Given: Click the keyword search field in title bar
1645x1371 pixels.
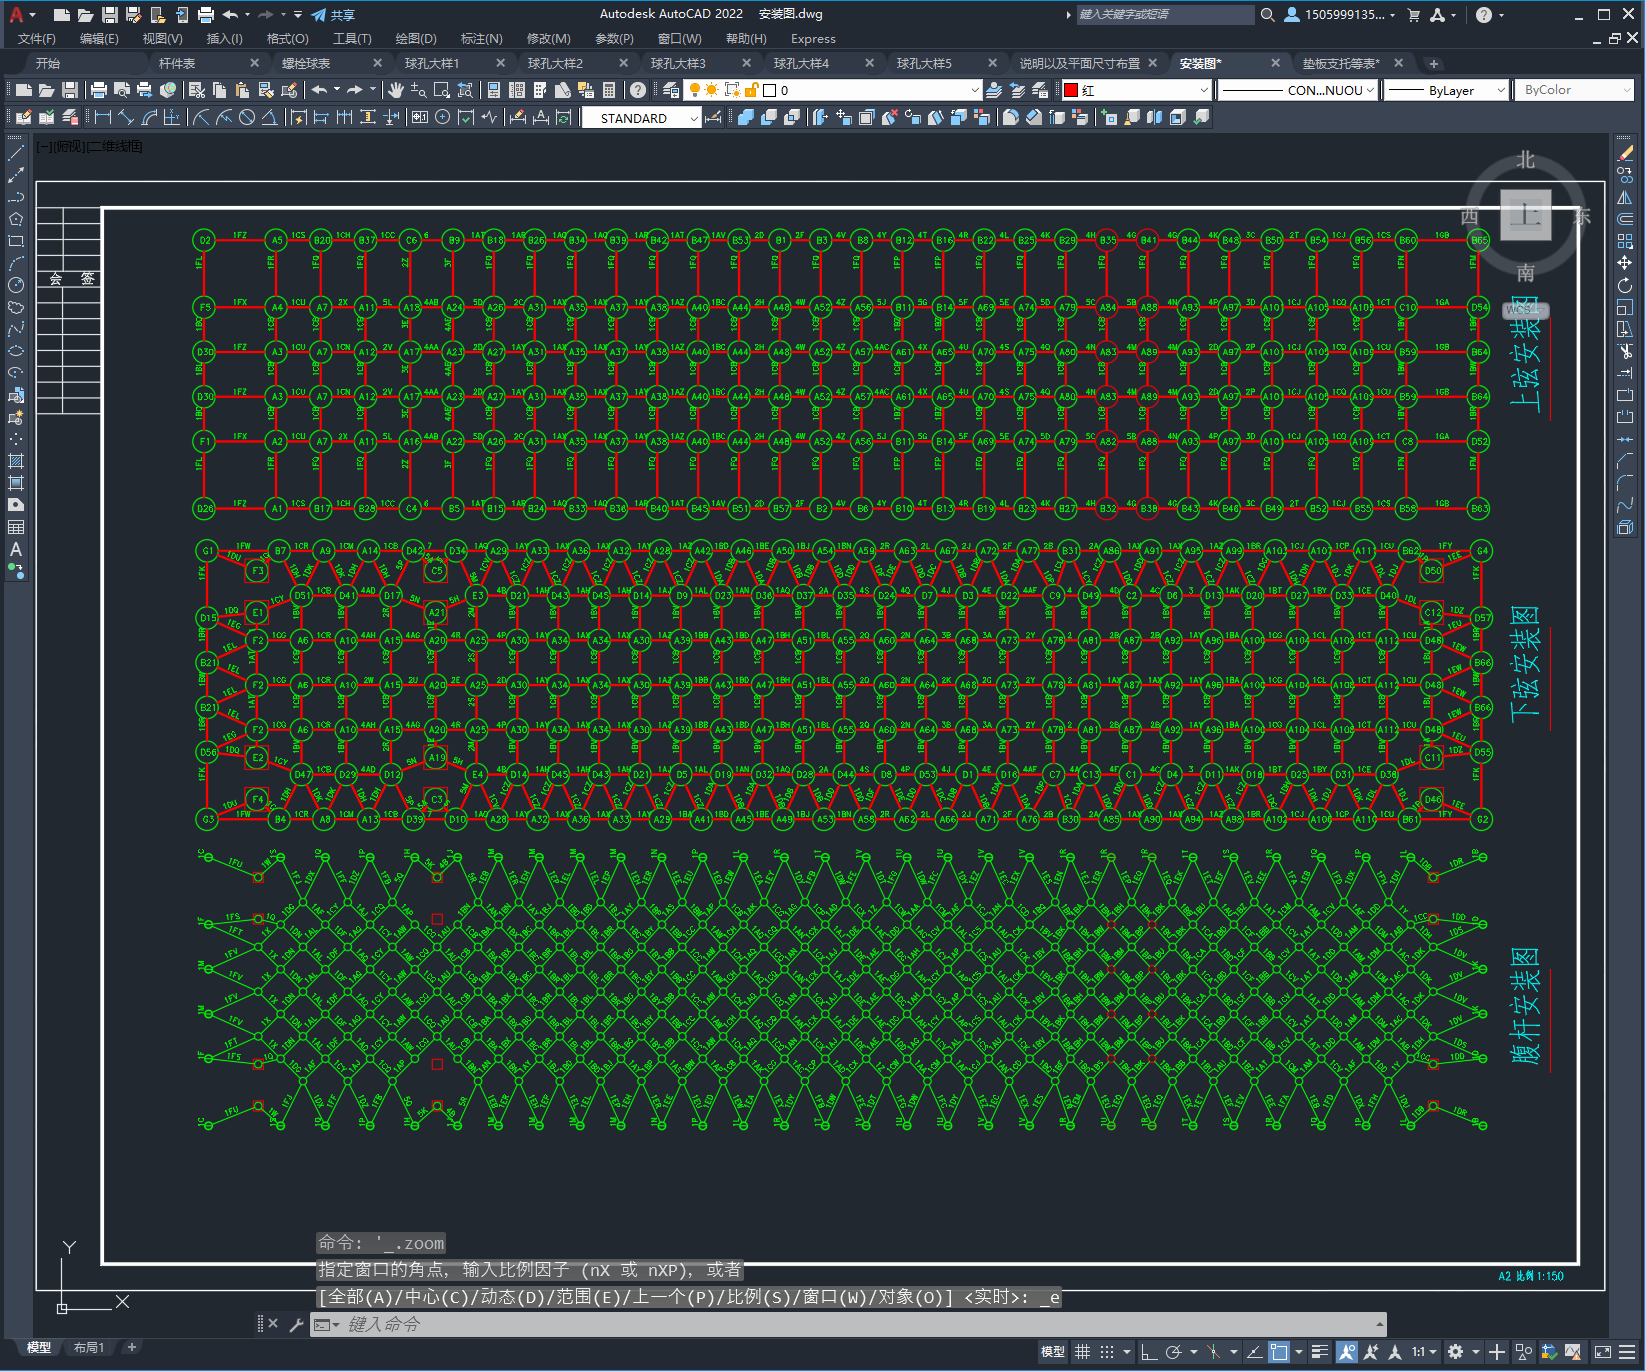Looking at the screenshot, I should 1164,14.
